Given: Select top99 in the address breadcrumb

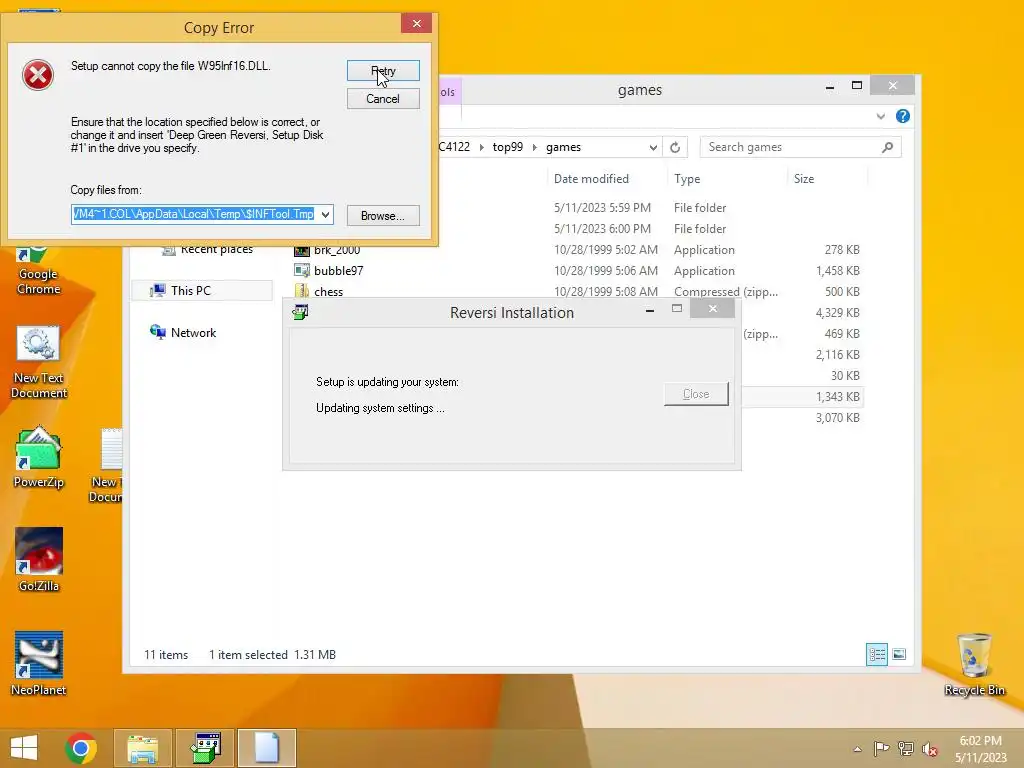Looking at the screenshot, I should (x=507, y=147).
